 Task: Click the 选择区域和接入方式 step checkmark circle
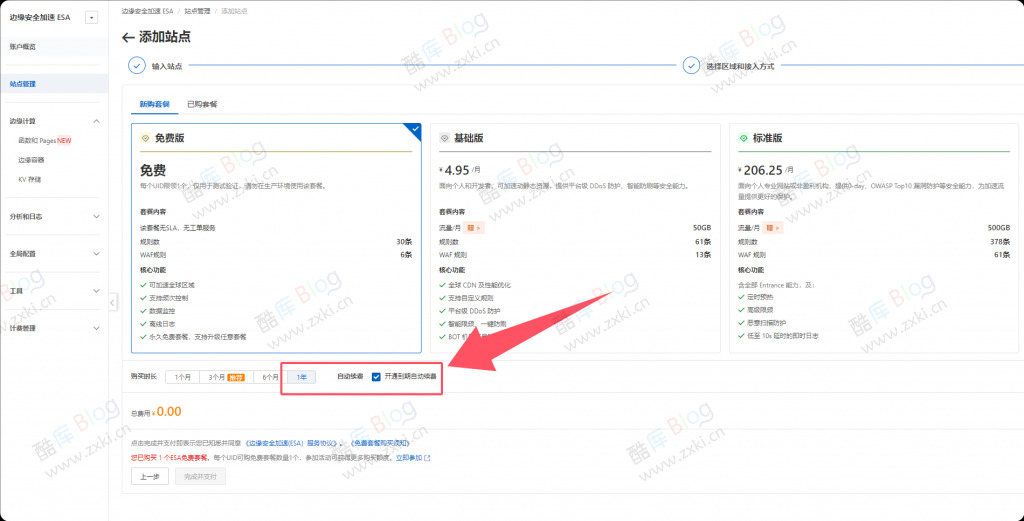(691, 66)
